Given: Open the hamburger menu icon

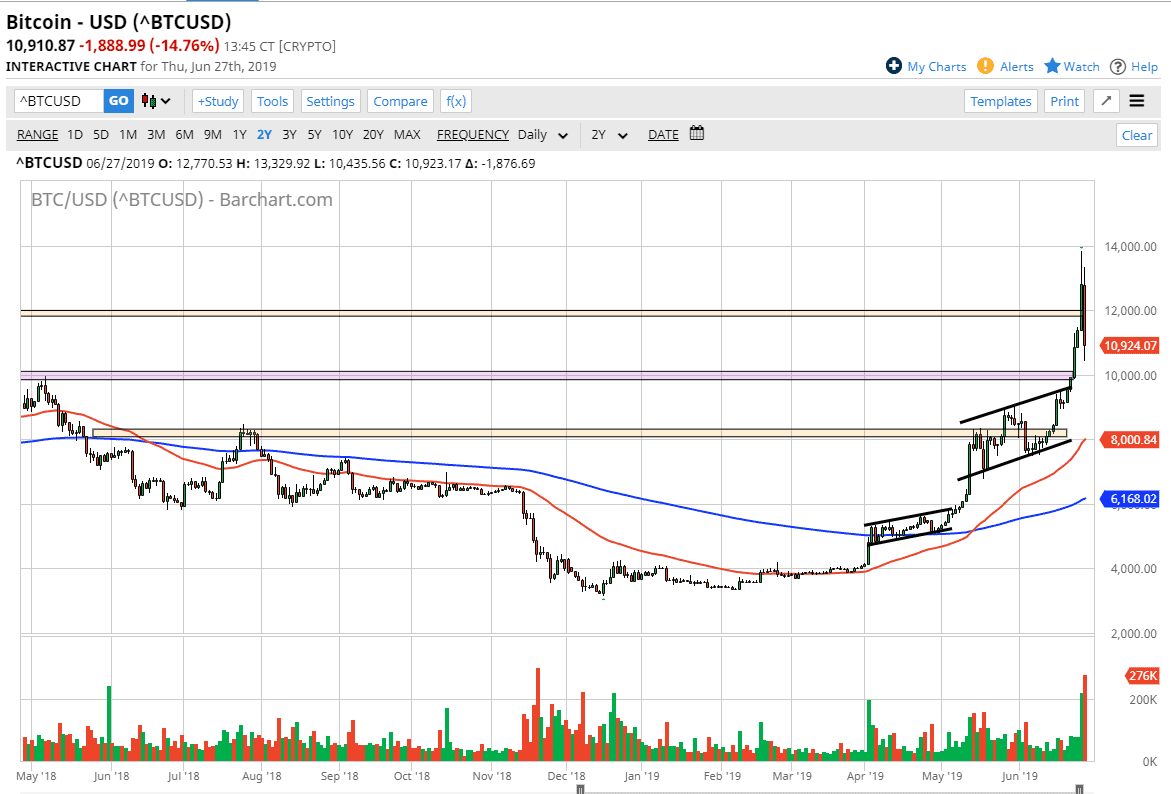Looking at the screenshot, I should pyautogui.click(x=1137, y=101).
